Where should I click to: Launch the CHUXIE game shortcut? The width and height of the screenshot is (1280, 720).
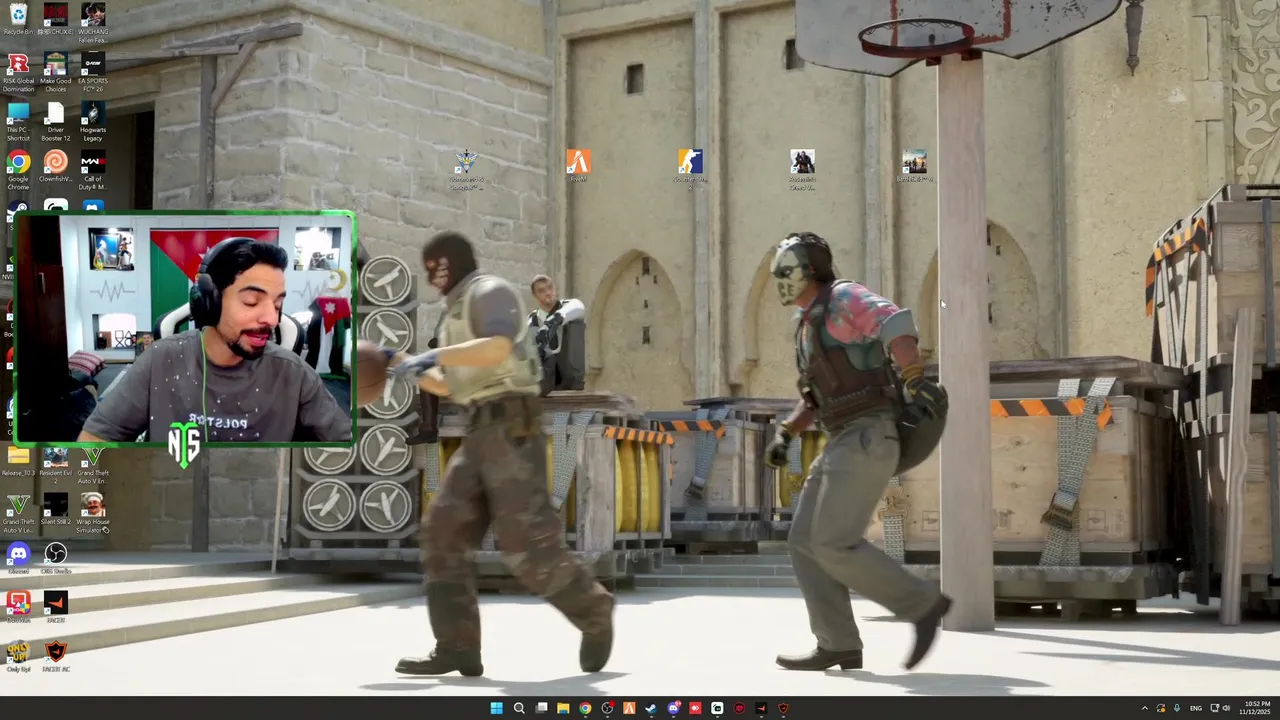(x=55, y=19)
